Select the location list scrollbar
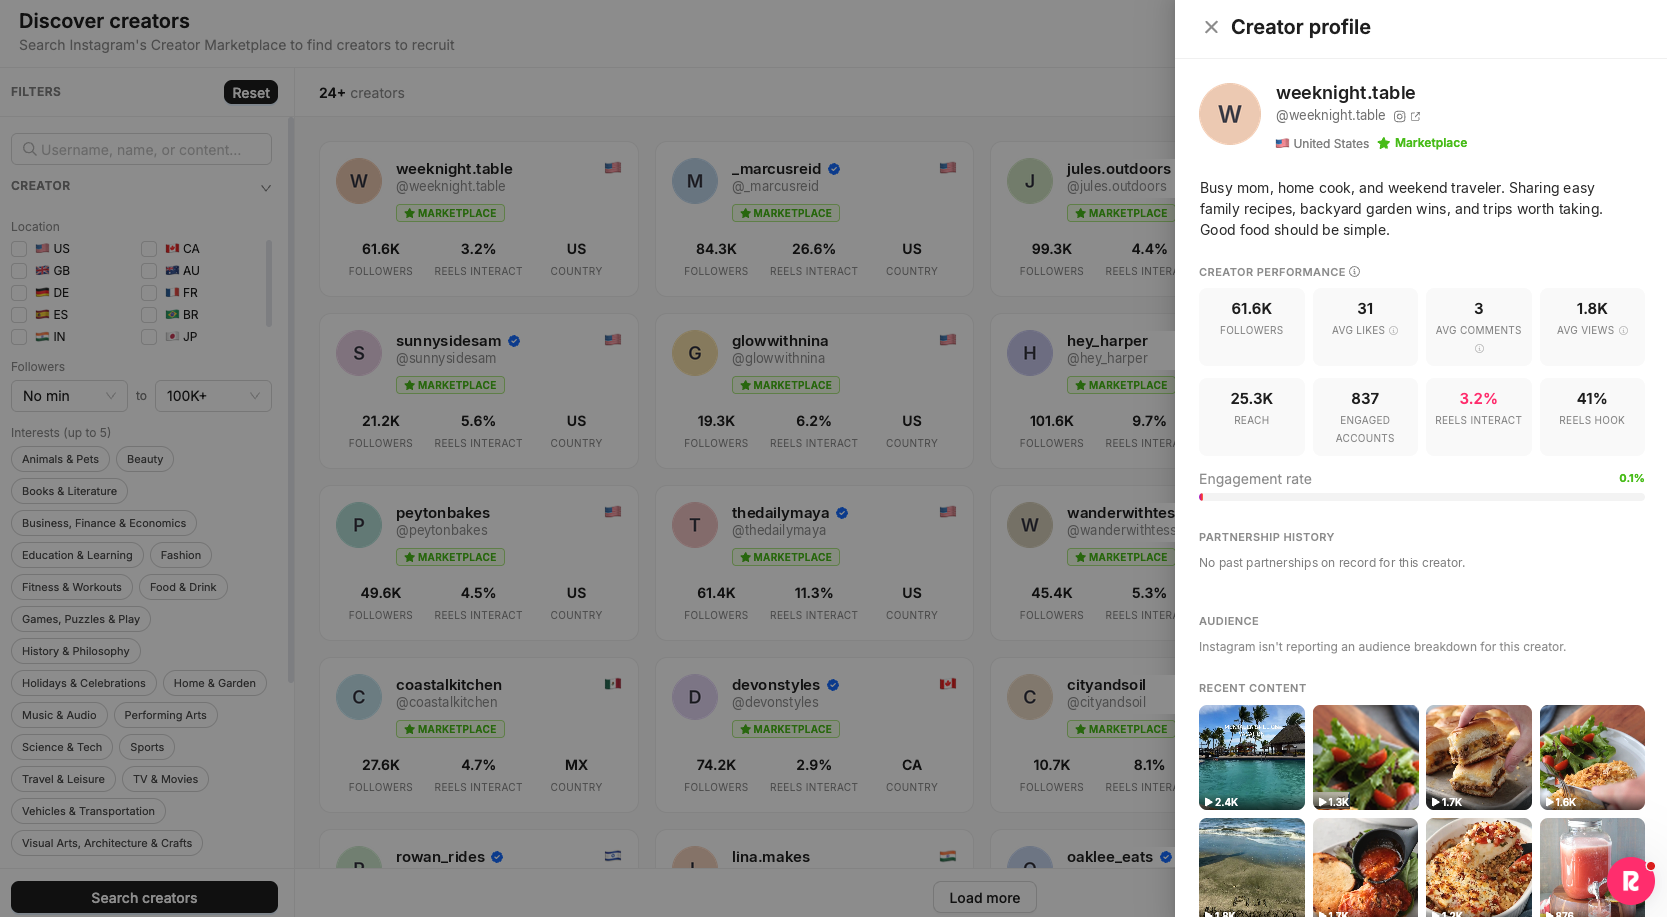Image resolution: width=1667 pixels, height=917 pixels. (268, 283)
